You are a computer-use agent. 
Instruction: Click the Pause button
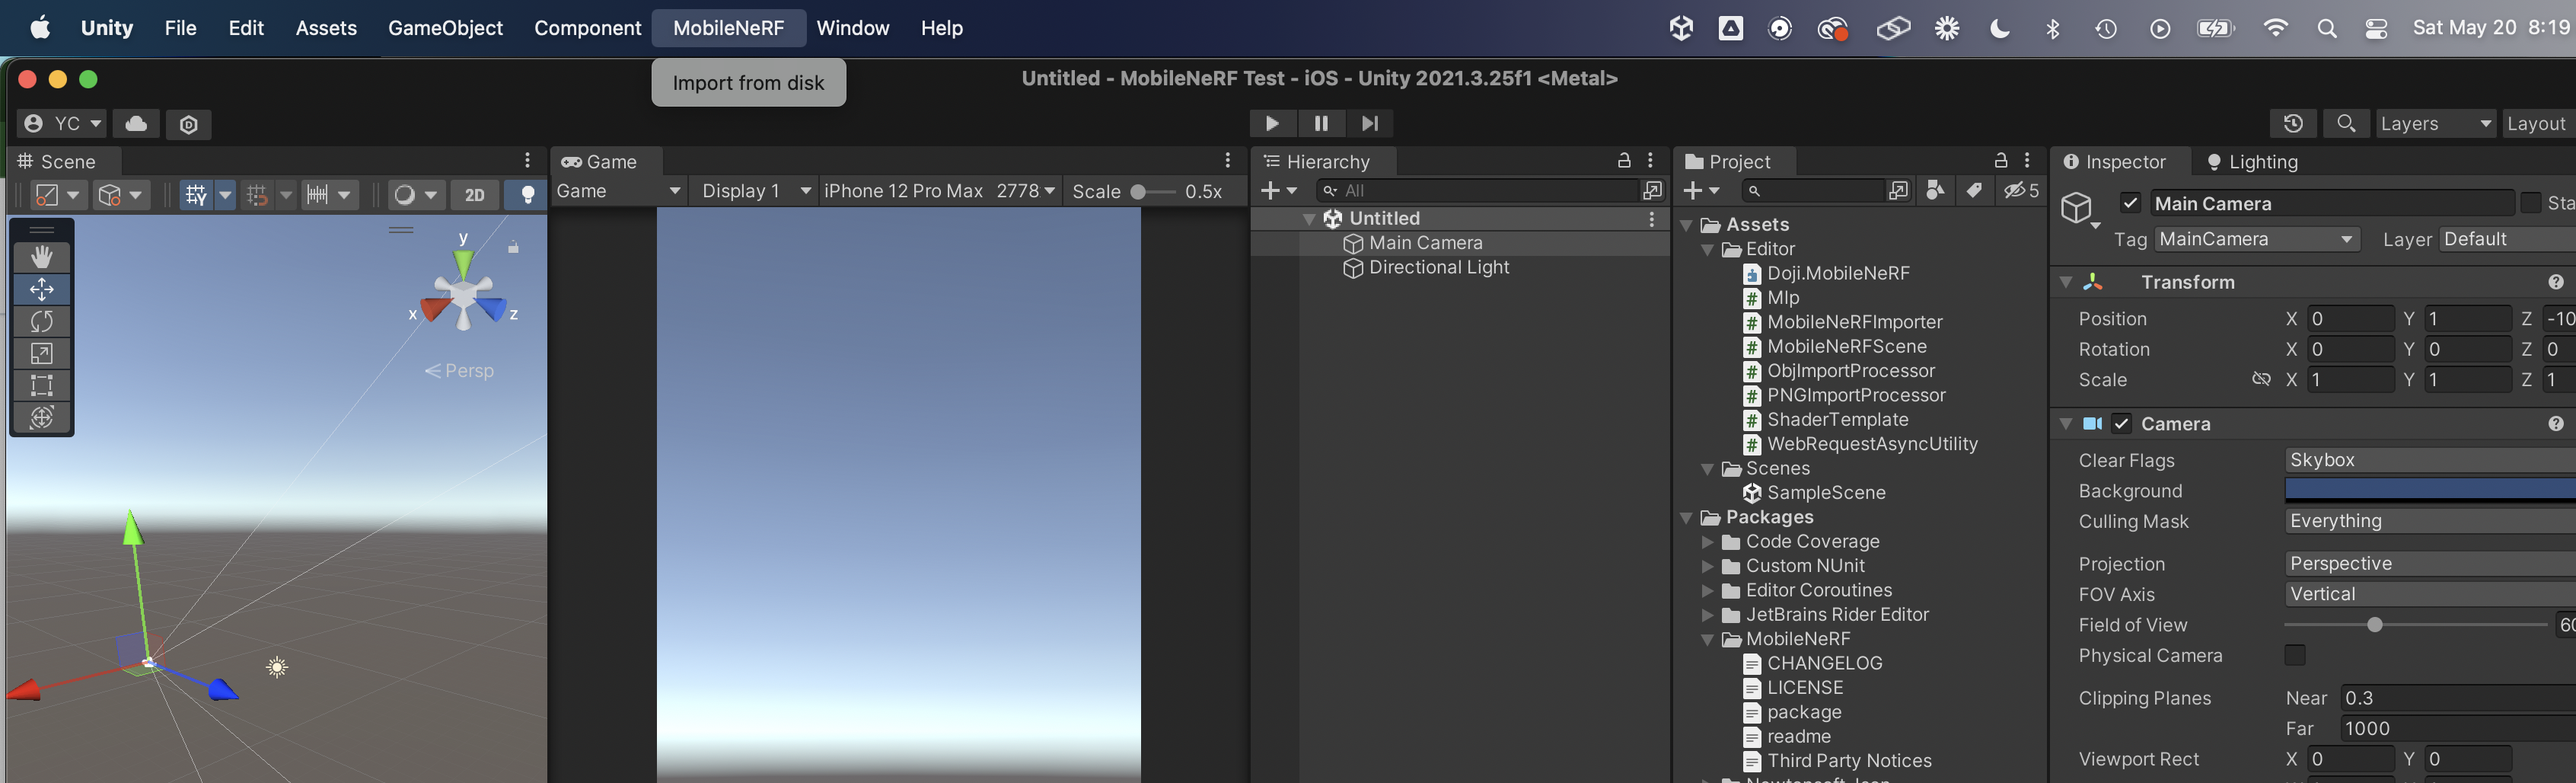click(x=1321, y=123)
